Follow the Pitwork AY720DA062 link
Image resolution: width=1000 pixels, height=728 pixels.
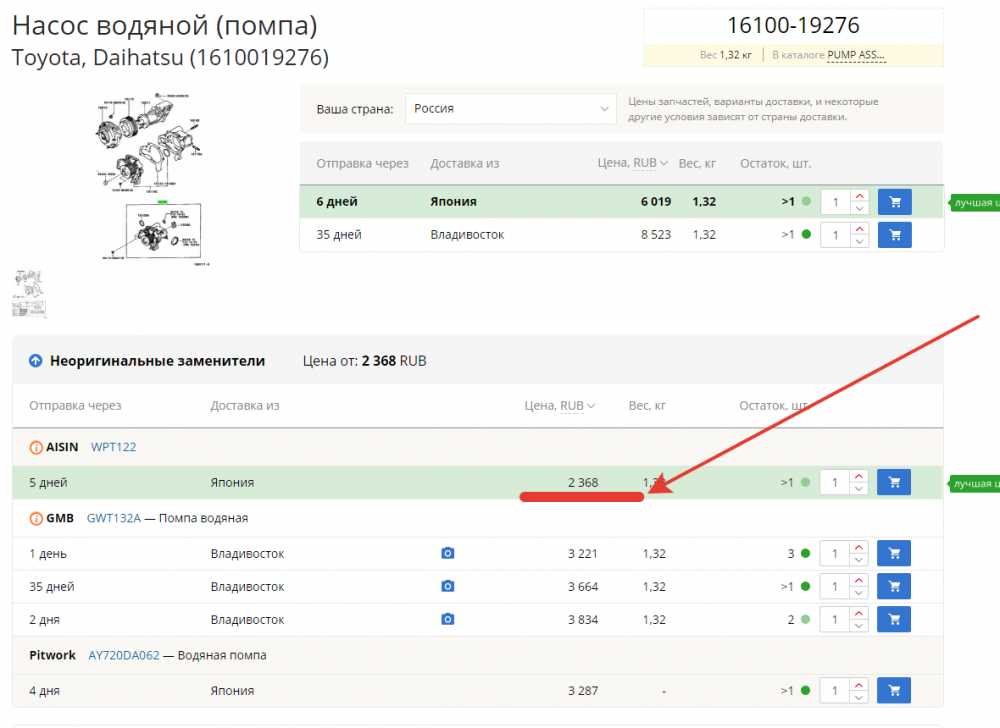[x=123, y=656]
